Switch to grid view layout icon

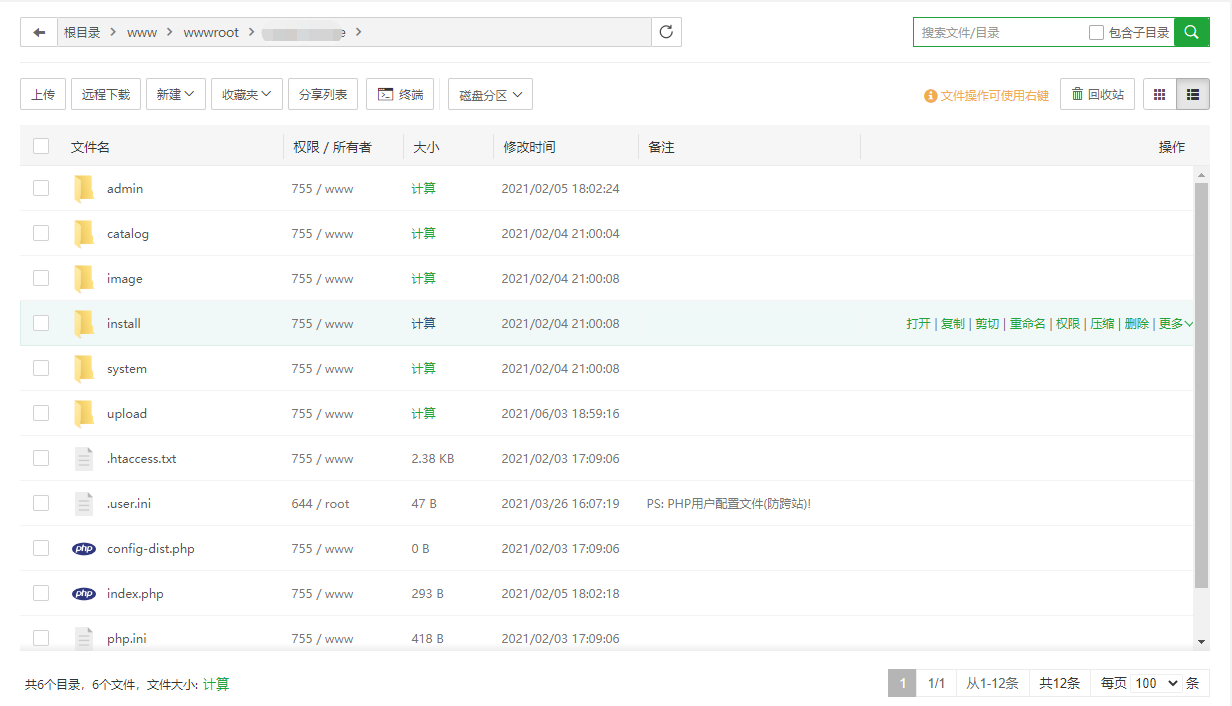[1160, 95]
